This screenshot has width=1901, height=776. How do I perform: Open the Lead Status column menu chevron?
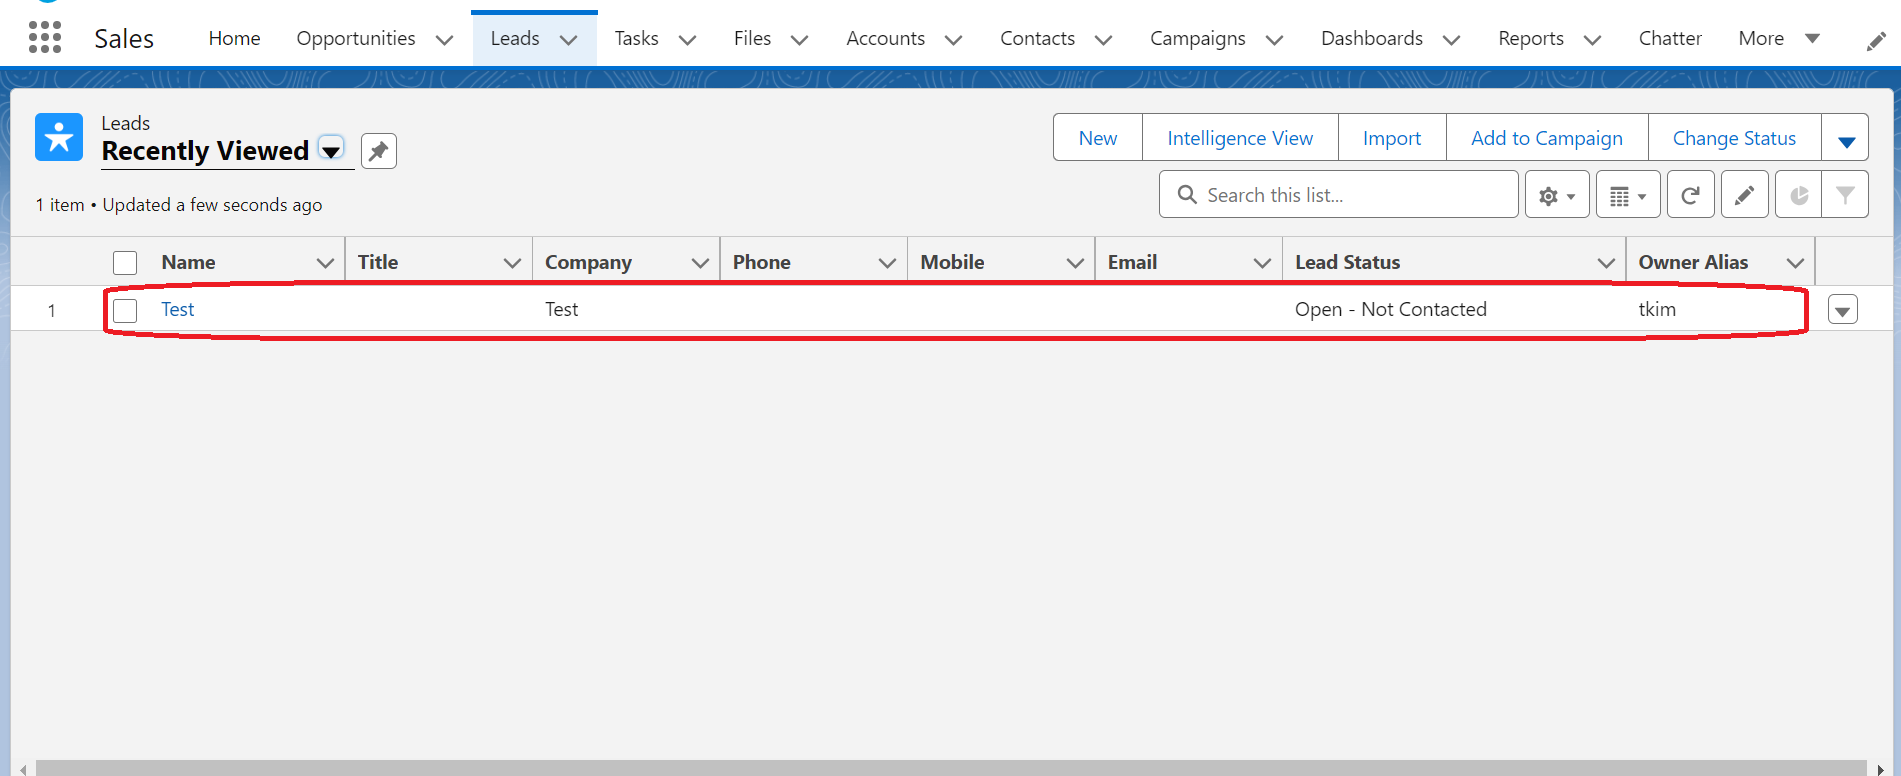point(1606,263)
